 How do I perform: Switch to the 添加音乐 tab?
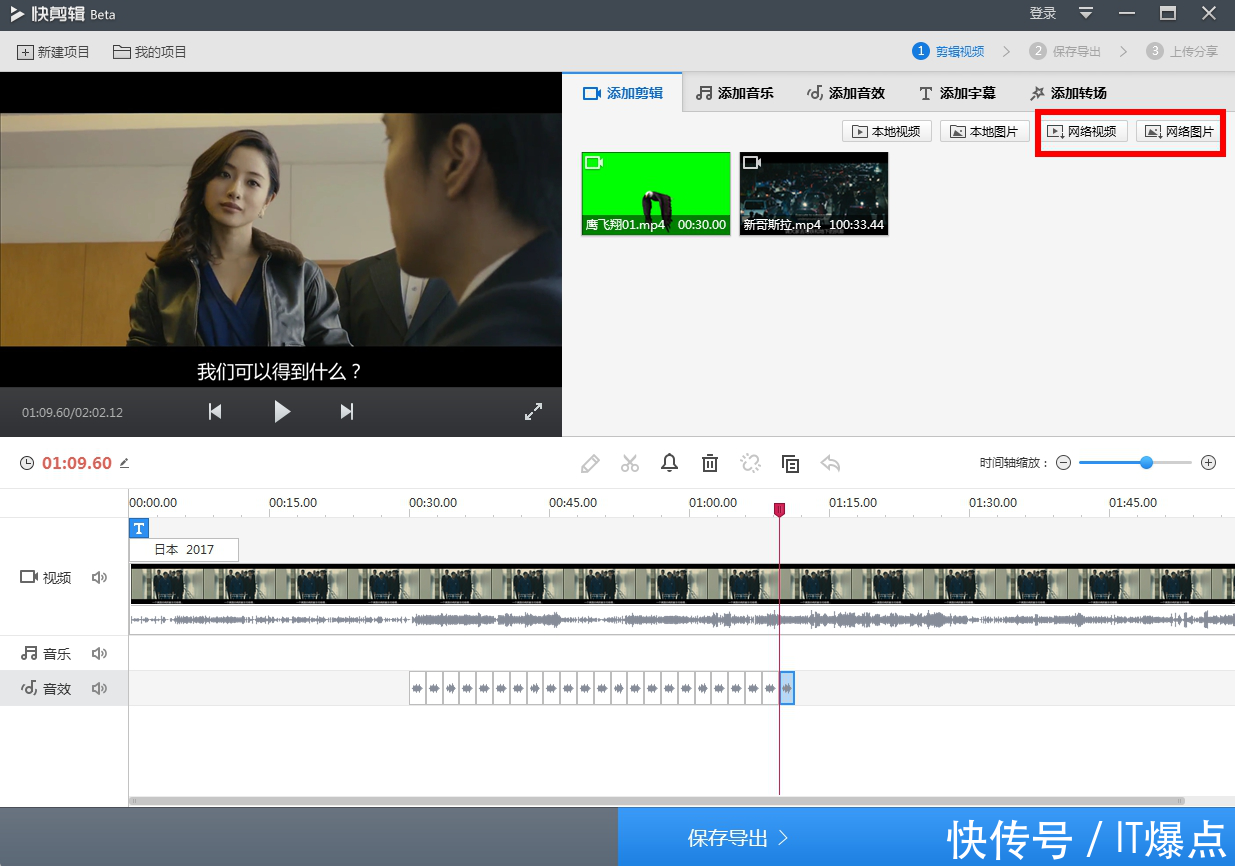(x=735, y=93)
